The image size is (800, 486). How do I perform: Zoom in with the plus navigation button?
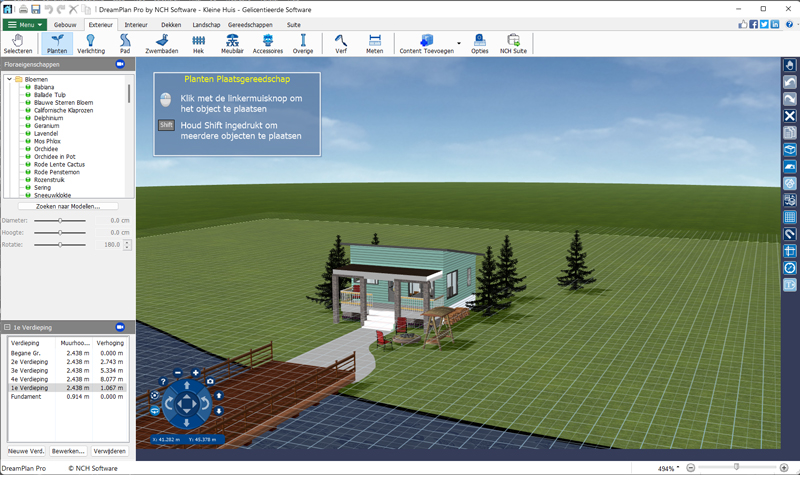click(x=196, y=373)
